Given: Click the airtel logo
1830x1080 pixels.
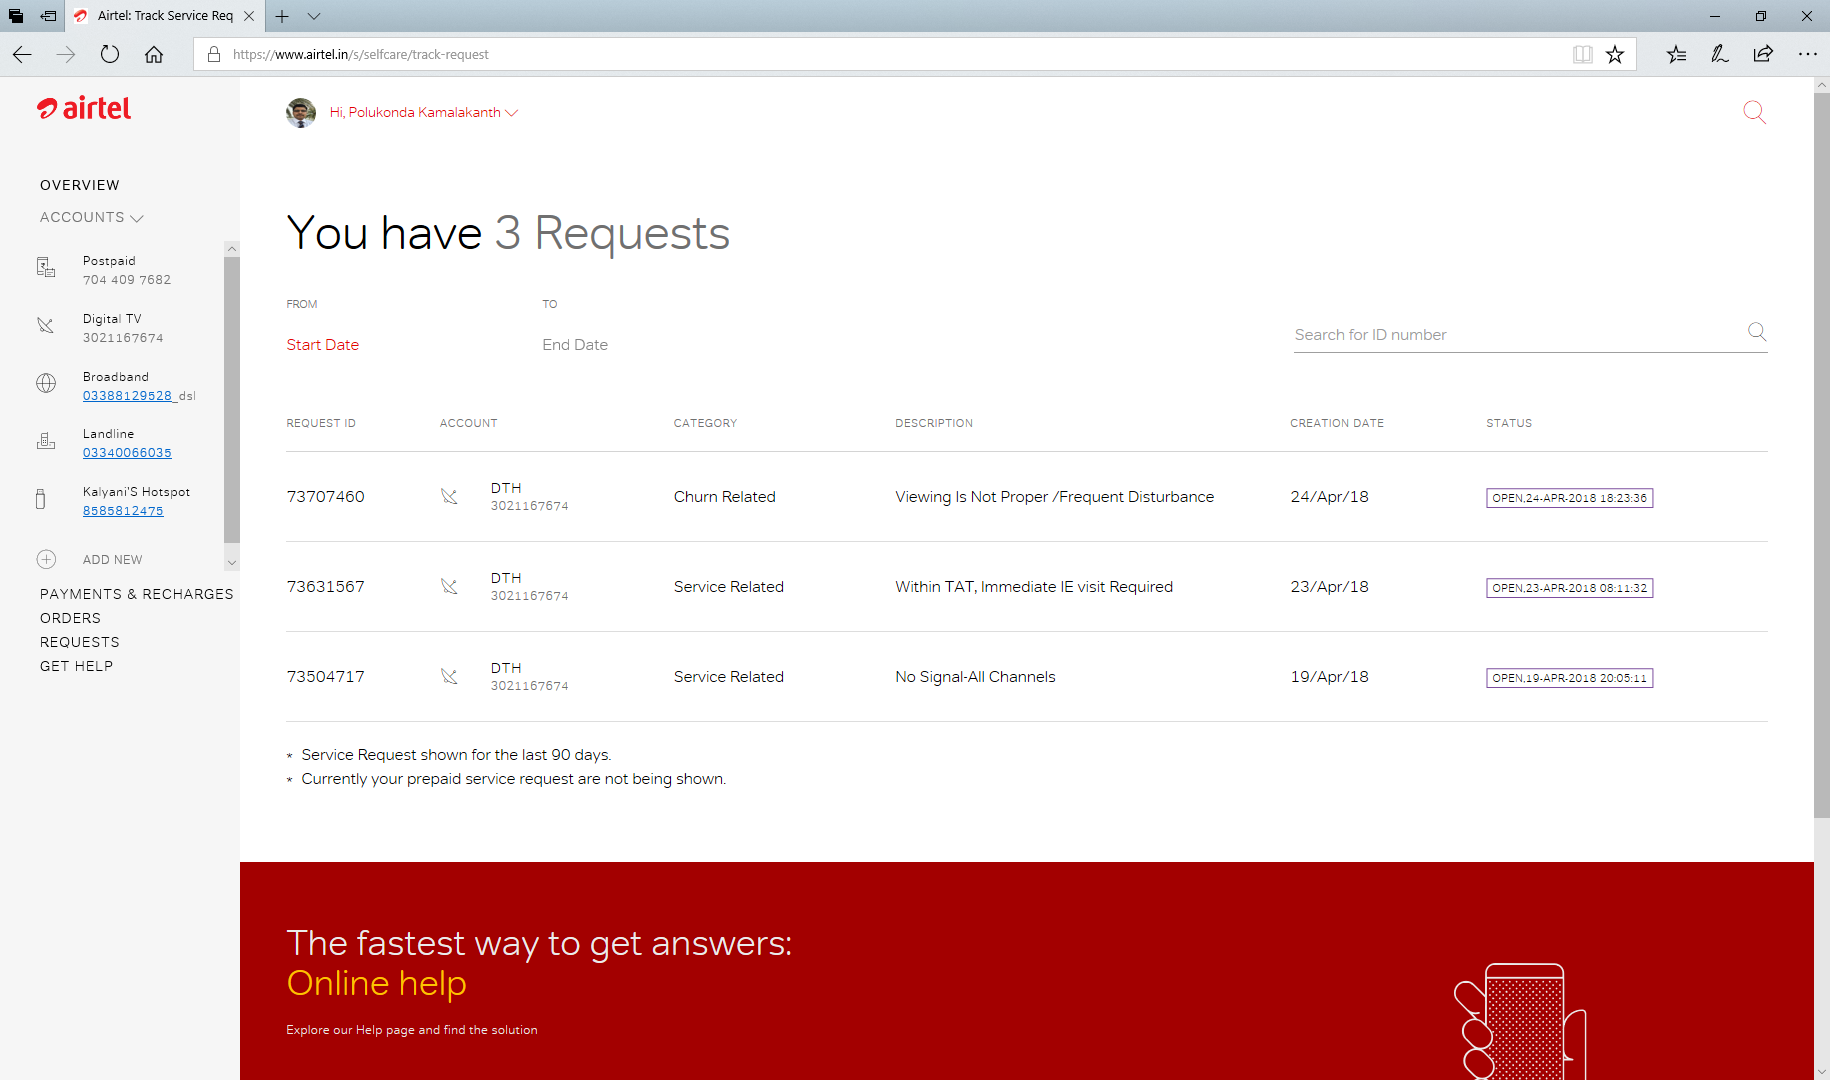Looking at the screenshot, I should tap(85, 109).
